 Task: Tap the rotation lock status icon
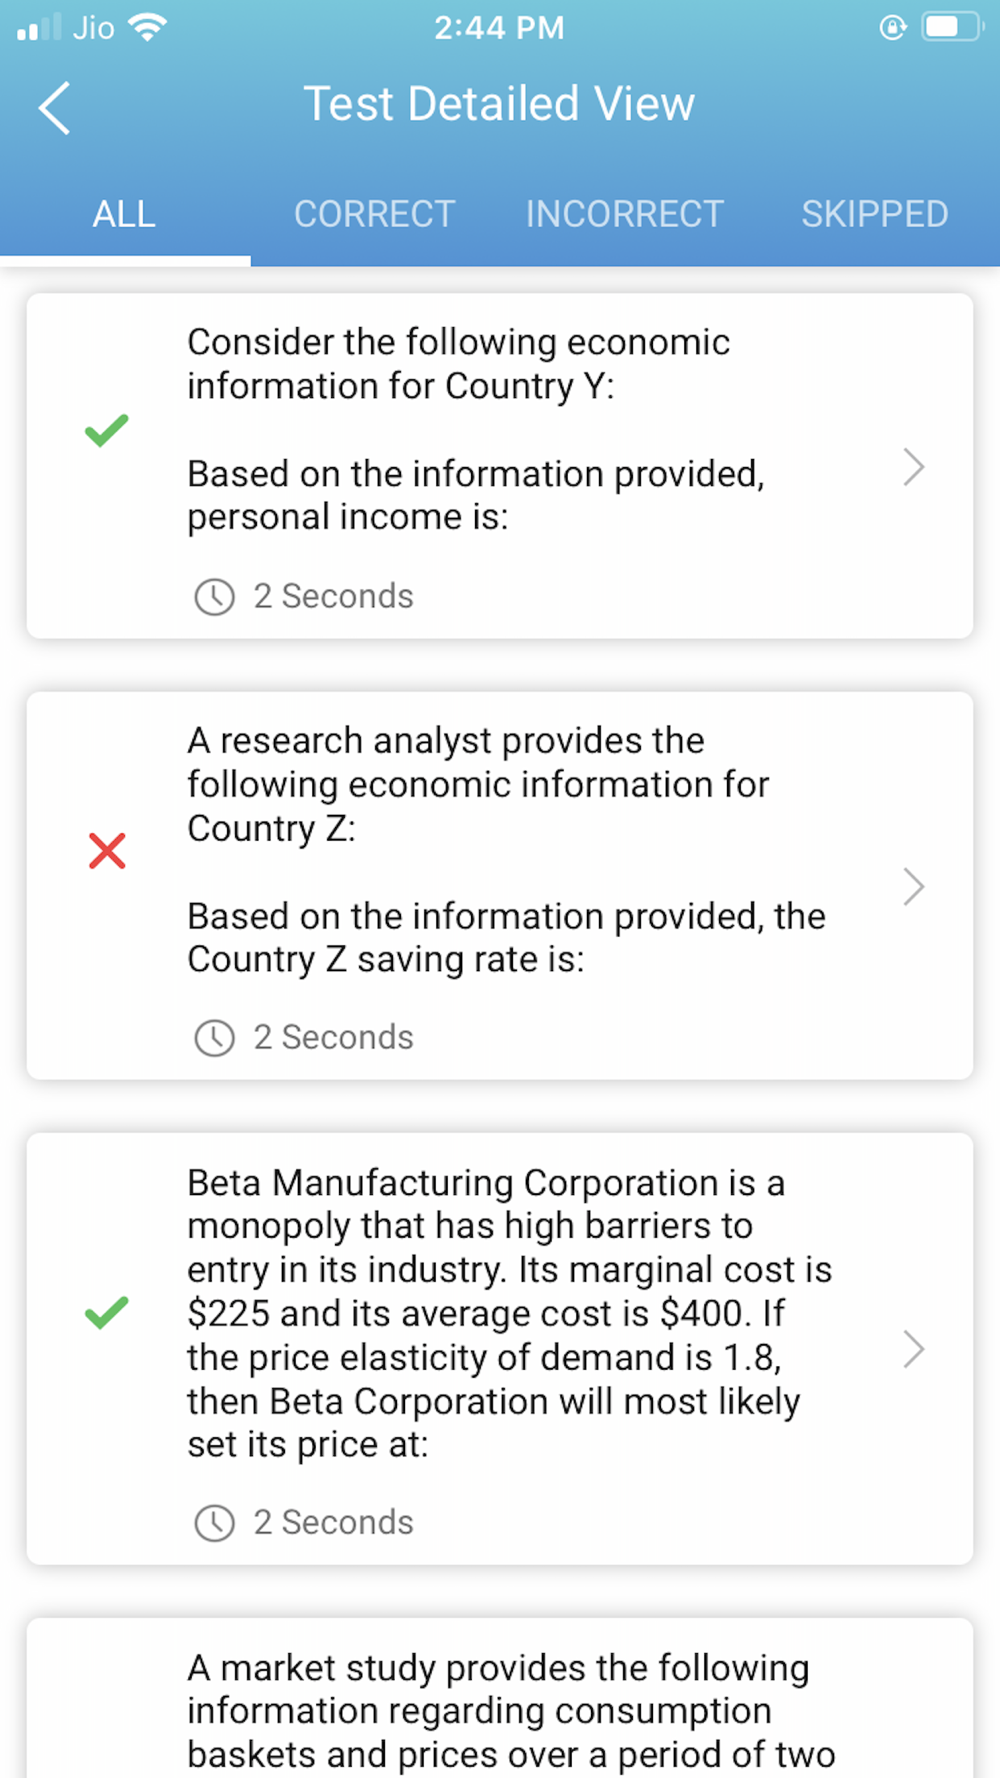pyautogui.click(x=892, y=27)
